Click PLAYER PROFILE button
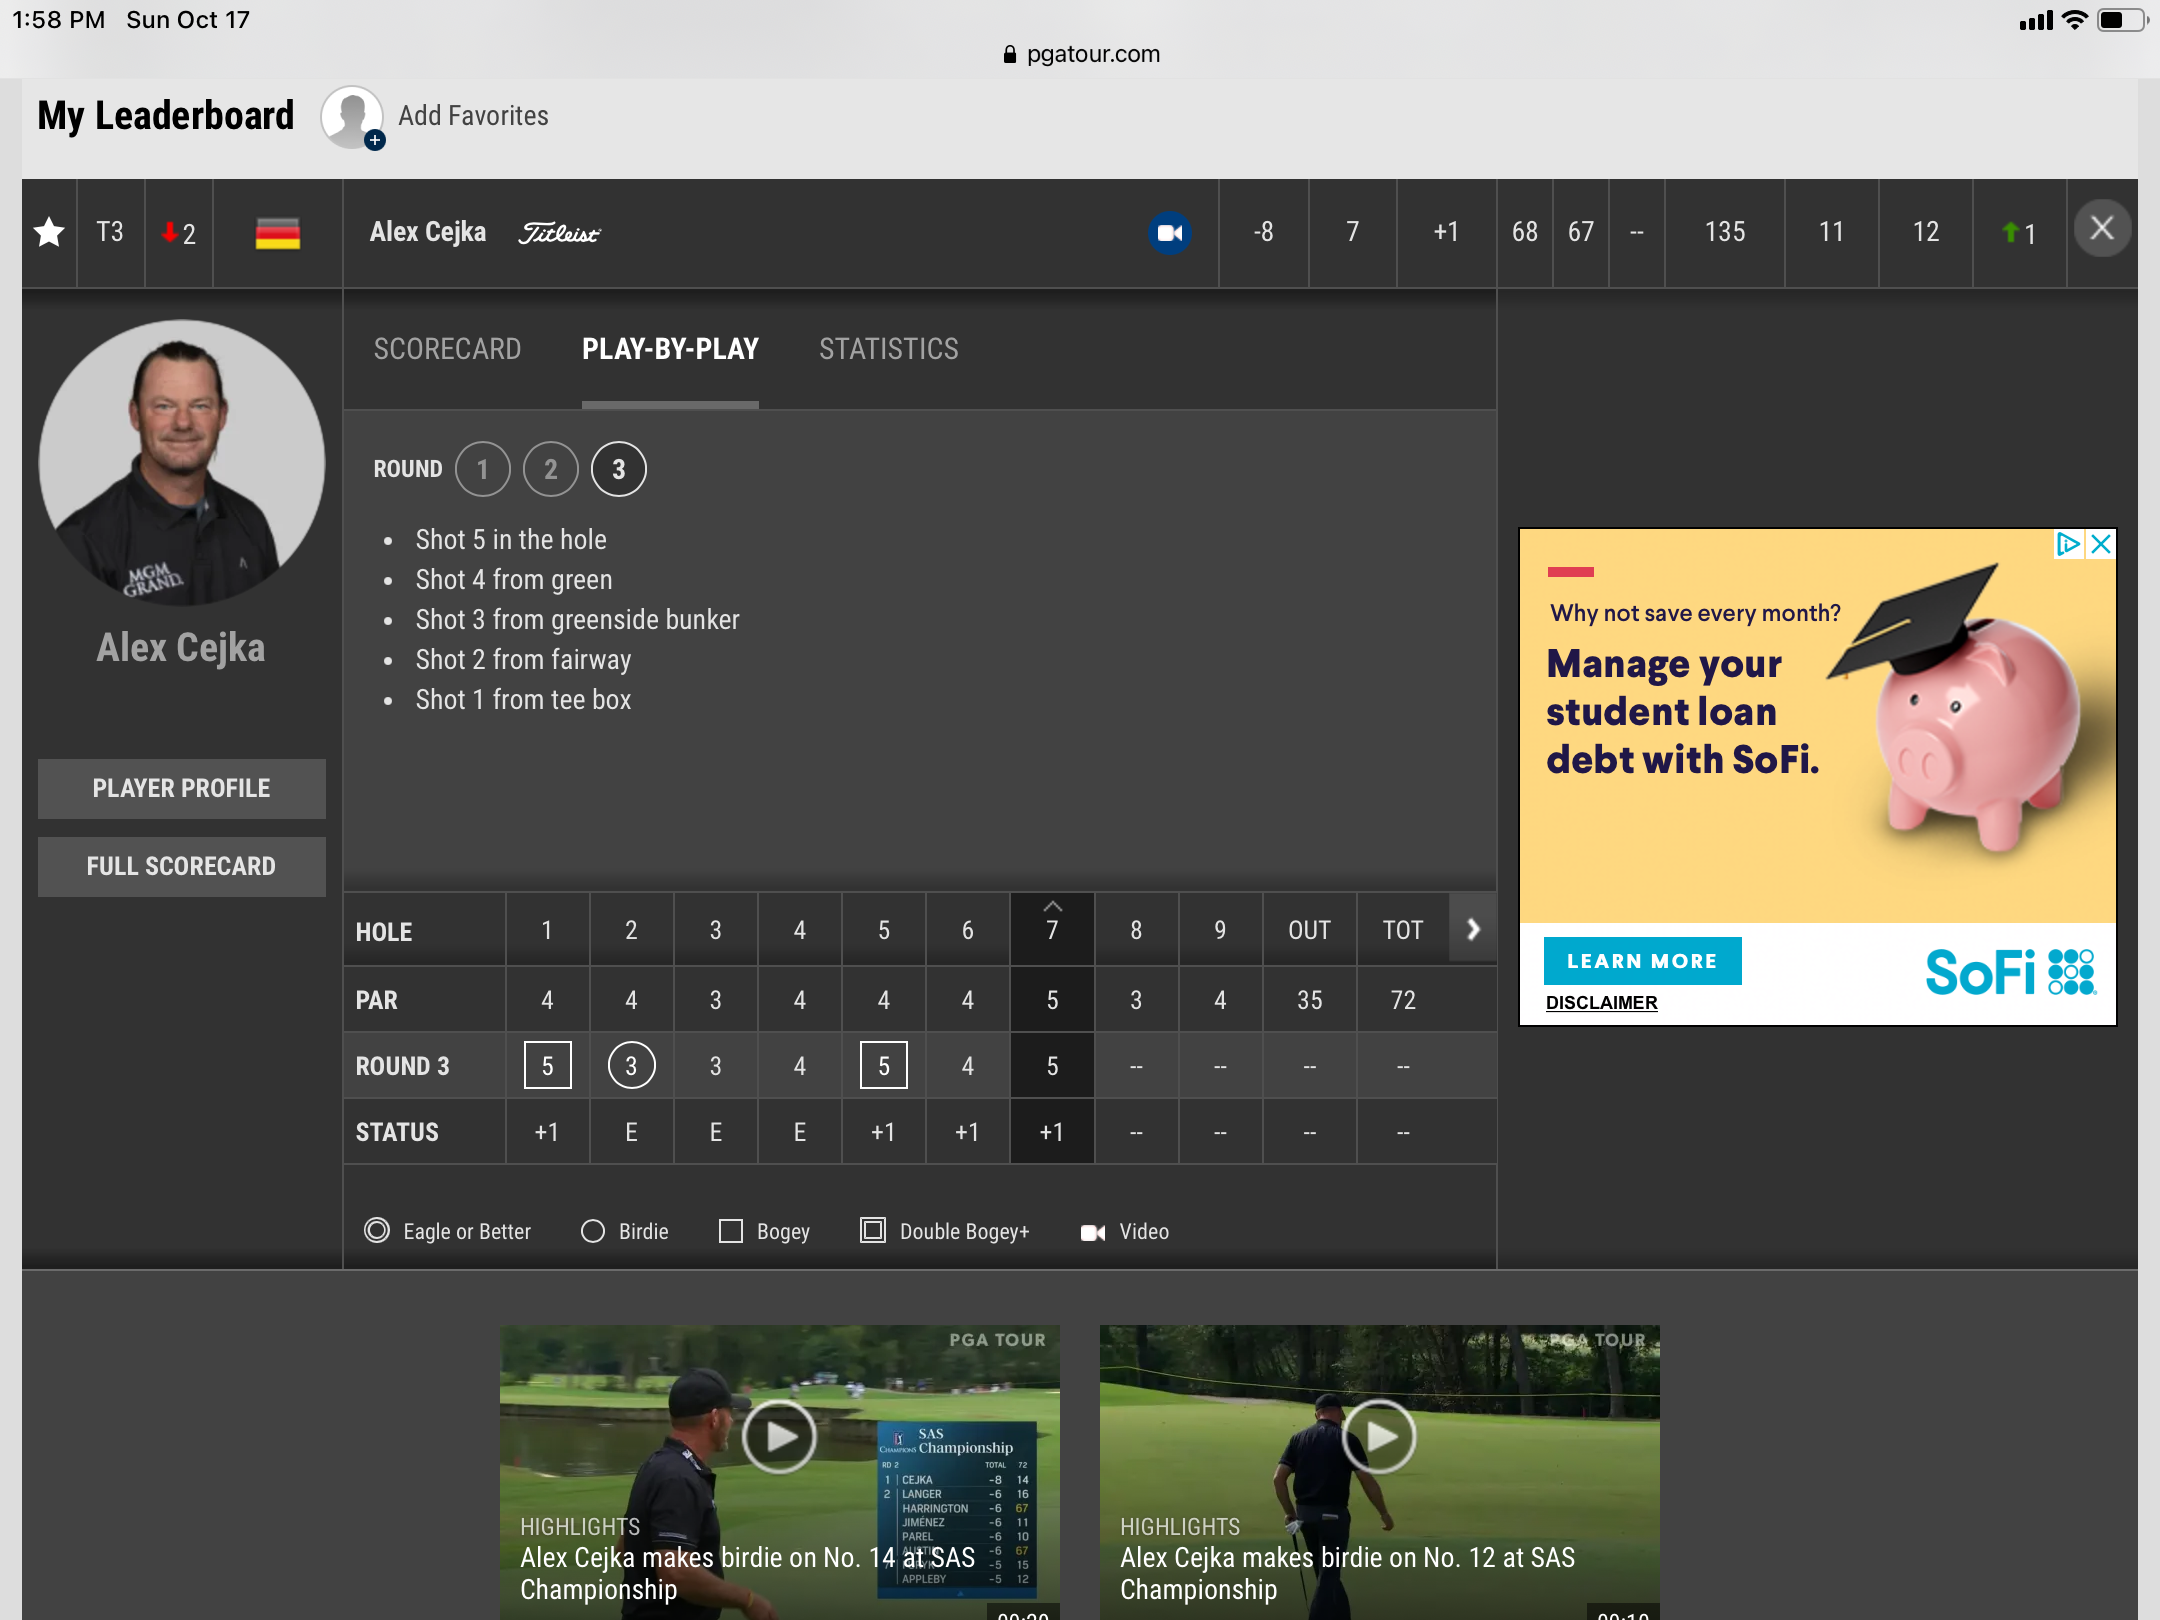The width and height of the screenshot is (2160, 1620). pos(180,786)
